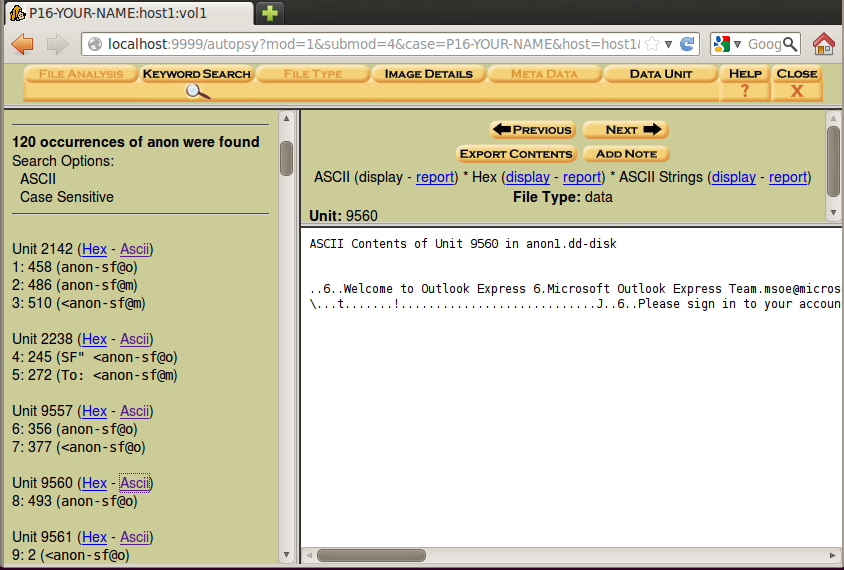Click the horizontal scrollbar thumb under ASCII contents
The height and width of the screenshot is (570, 844).
click(371, 555)
